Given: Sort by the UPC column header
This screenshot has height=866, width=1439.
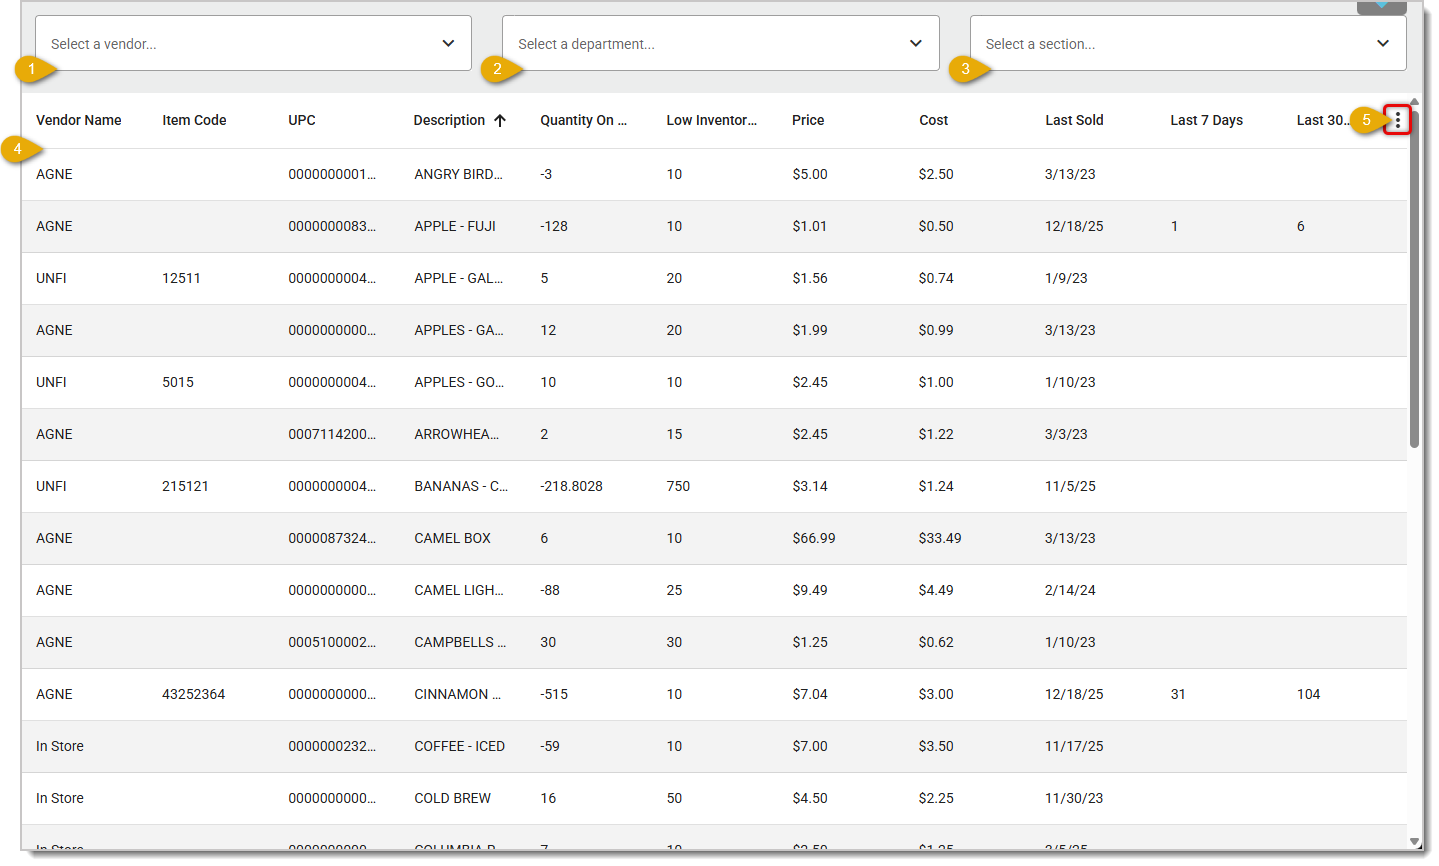Looking at the screenshot, I should (302, 120).
